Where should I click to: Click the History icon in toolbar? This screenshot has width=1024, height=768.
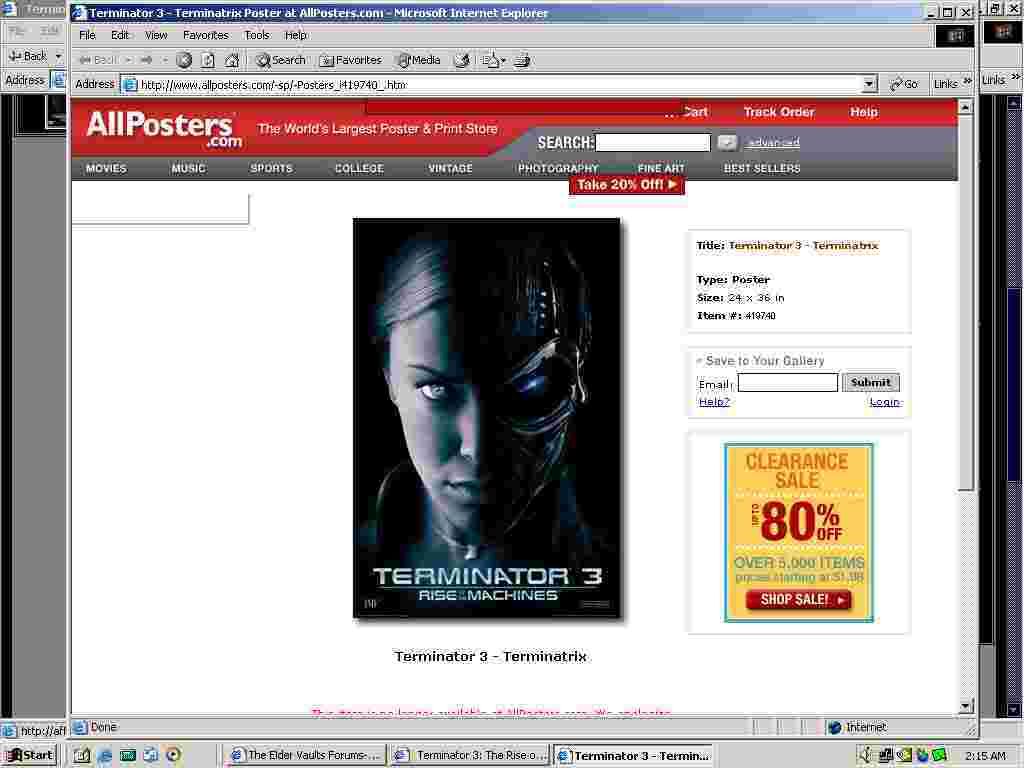(462, 60)
